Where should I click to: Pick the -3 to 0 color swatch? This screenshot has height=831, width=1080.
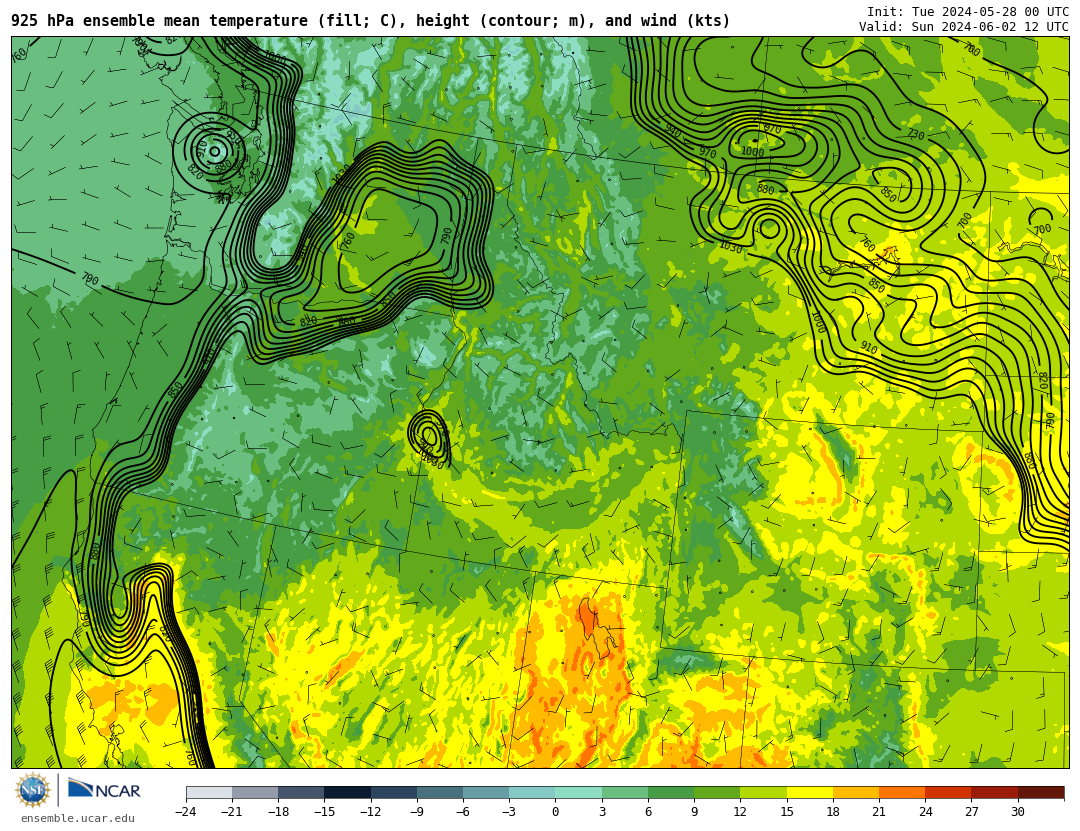(532, 792)
